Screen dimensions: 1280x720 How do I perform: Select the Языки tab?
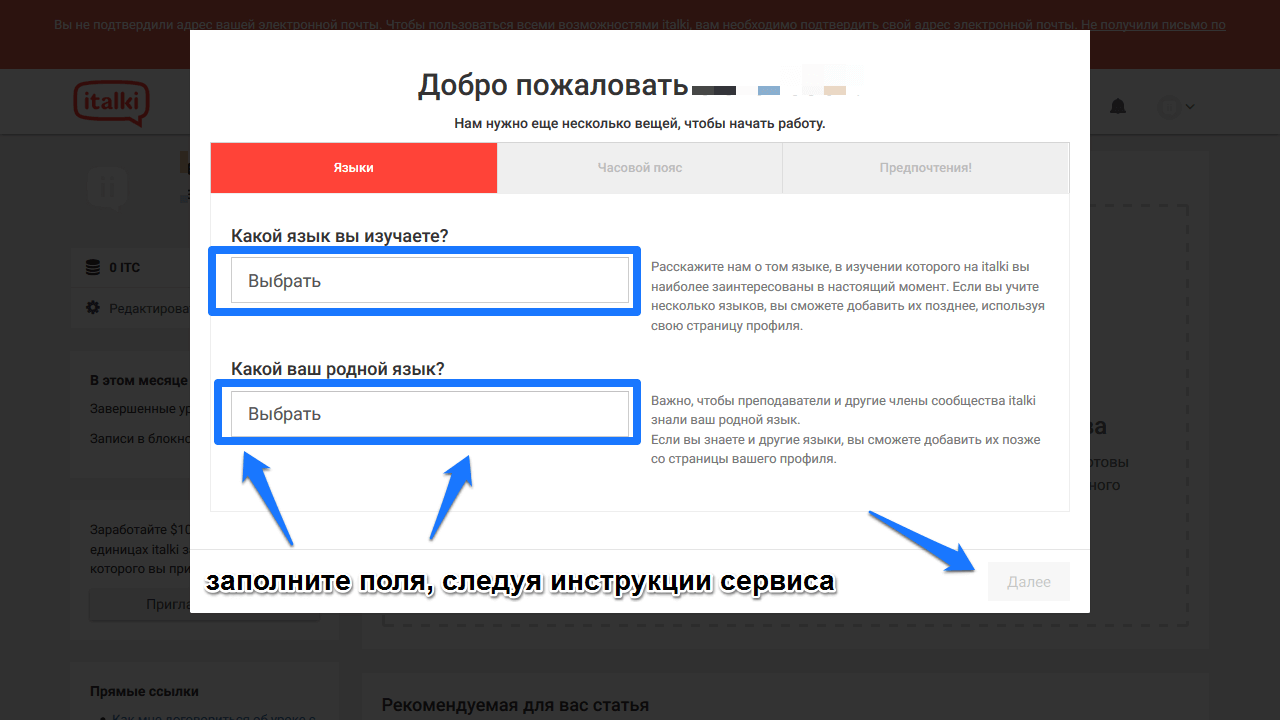[354, 168]
